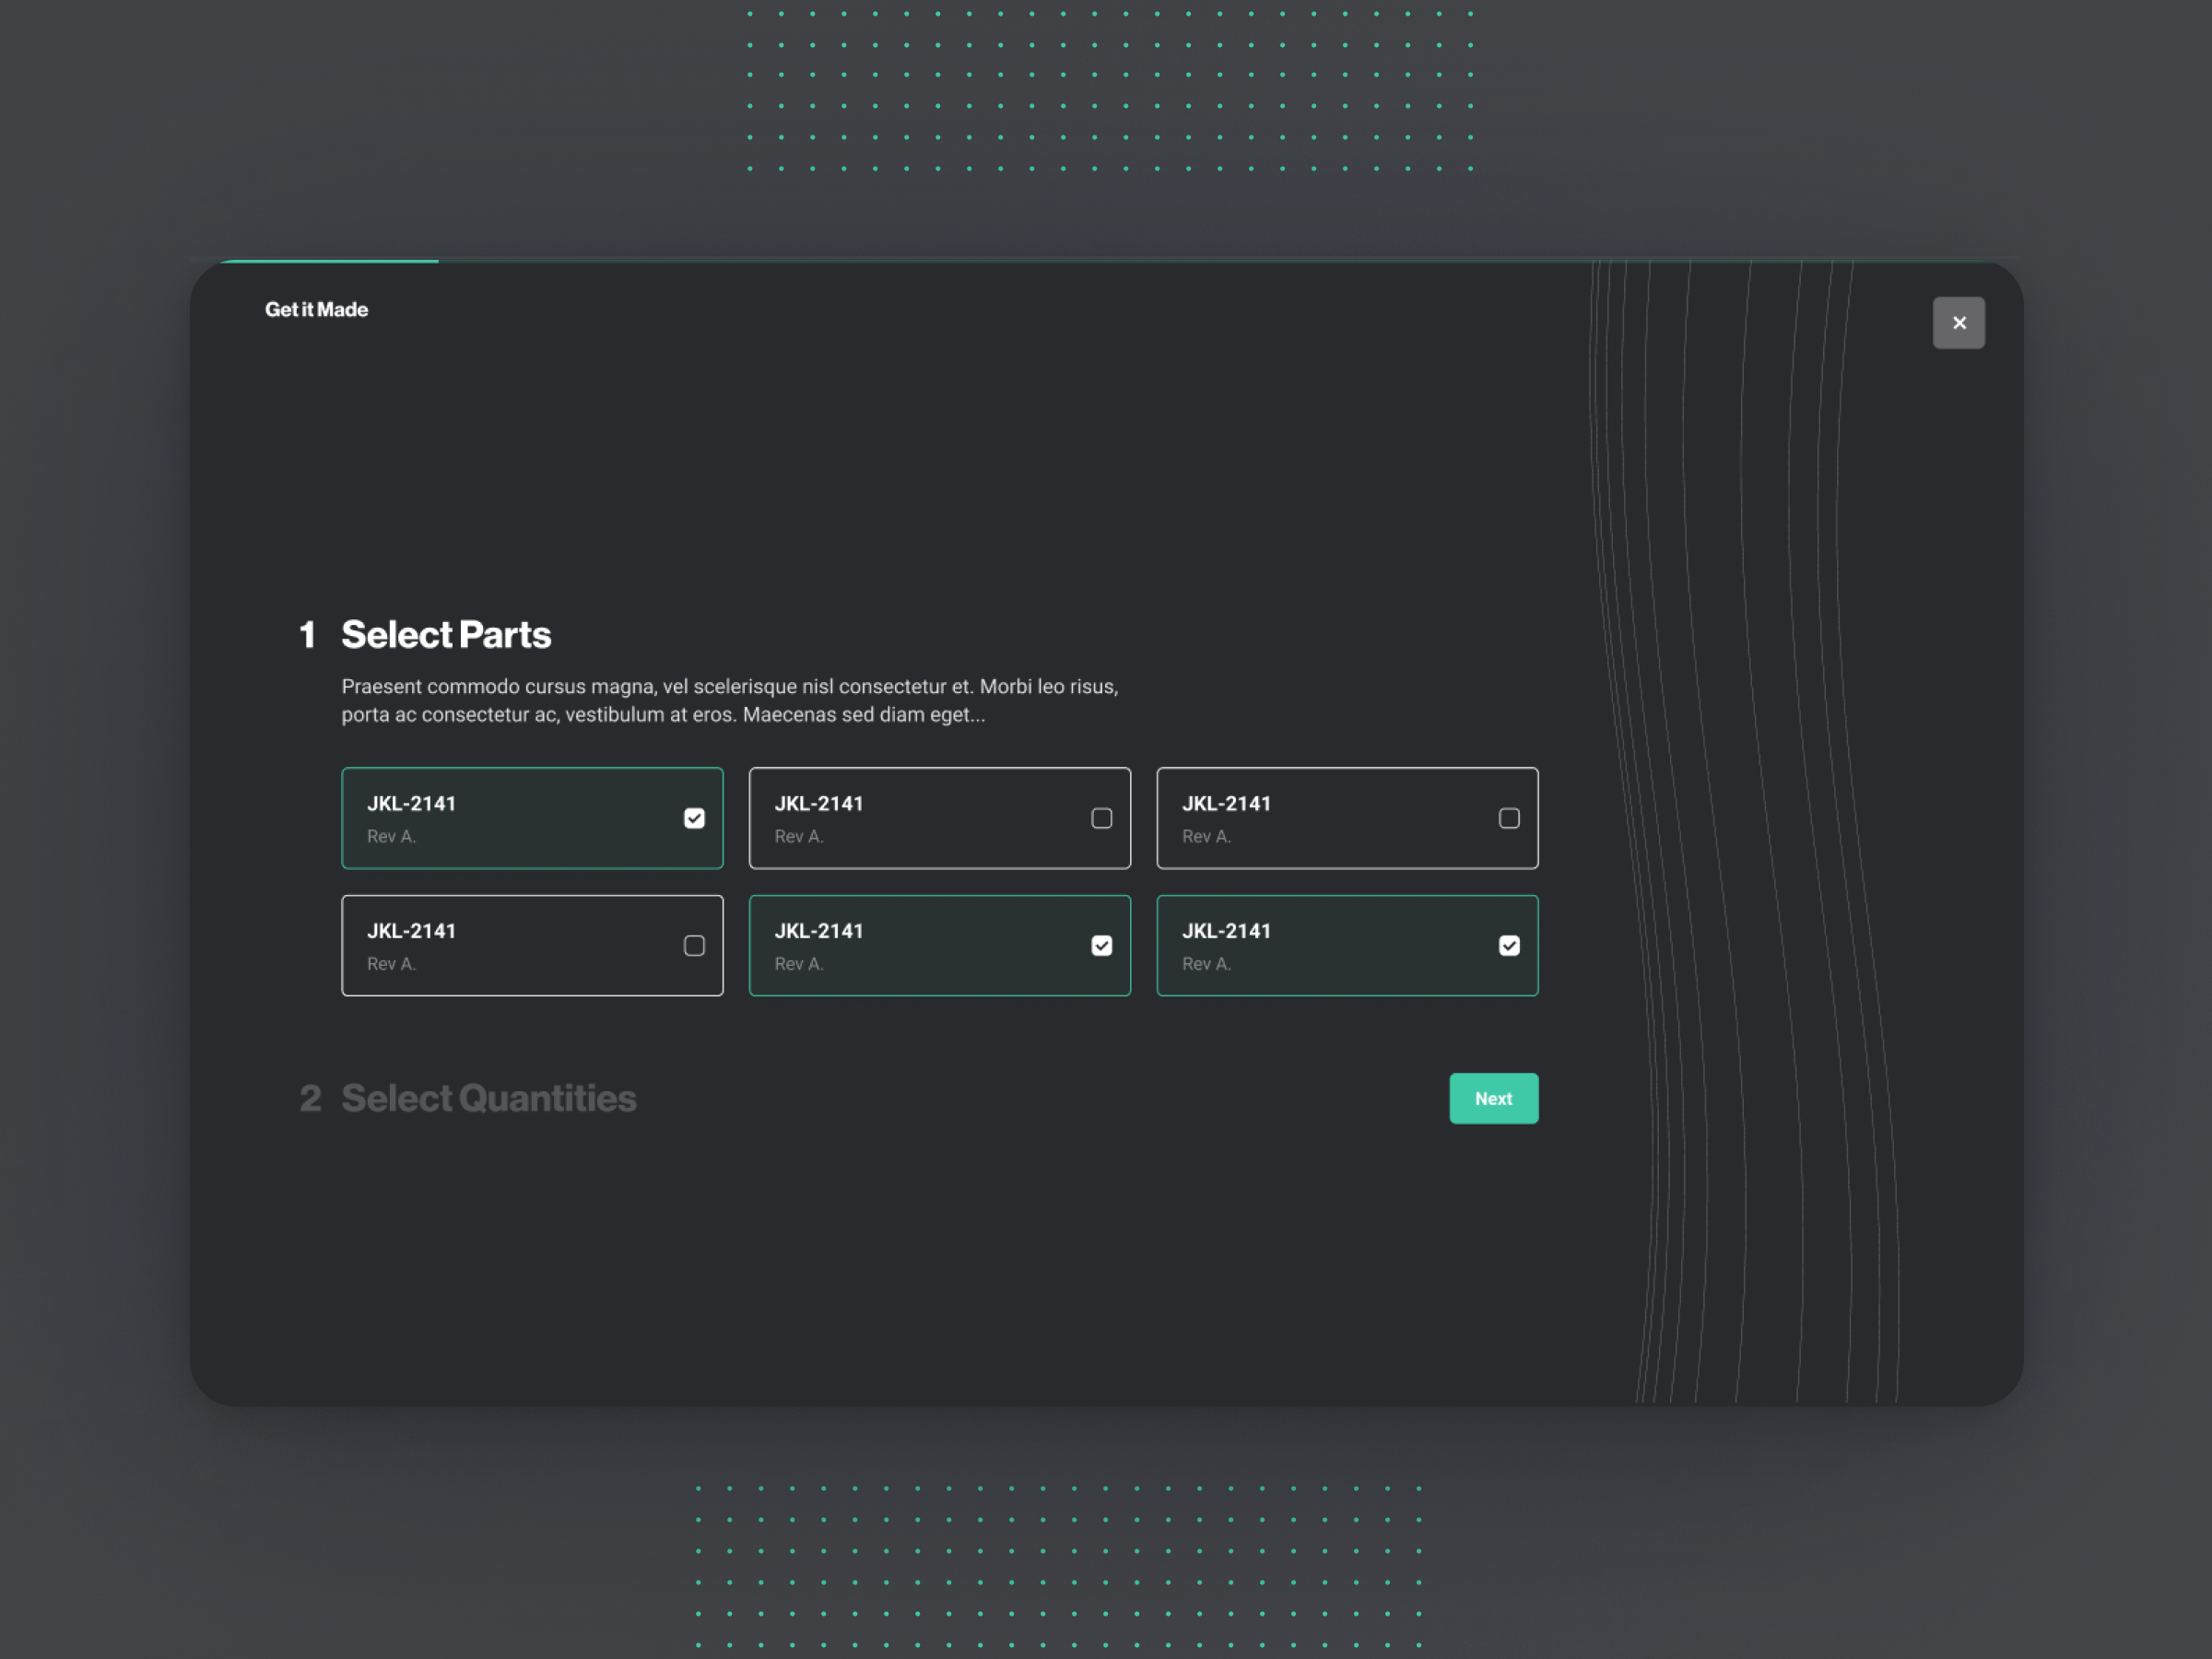This screenshot has height=1659, width=2212.
Task: Check the middle checkbox in top row
Action: point(1101,818)
